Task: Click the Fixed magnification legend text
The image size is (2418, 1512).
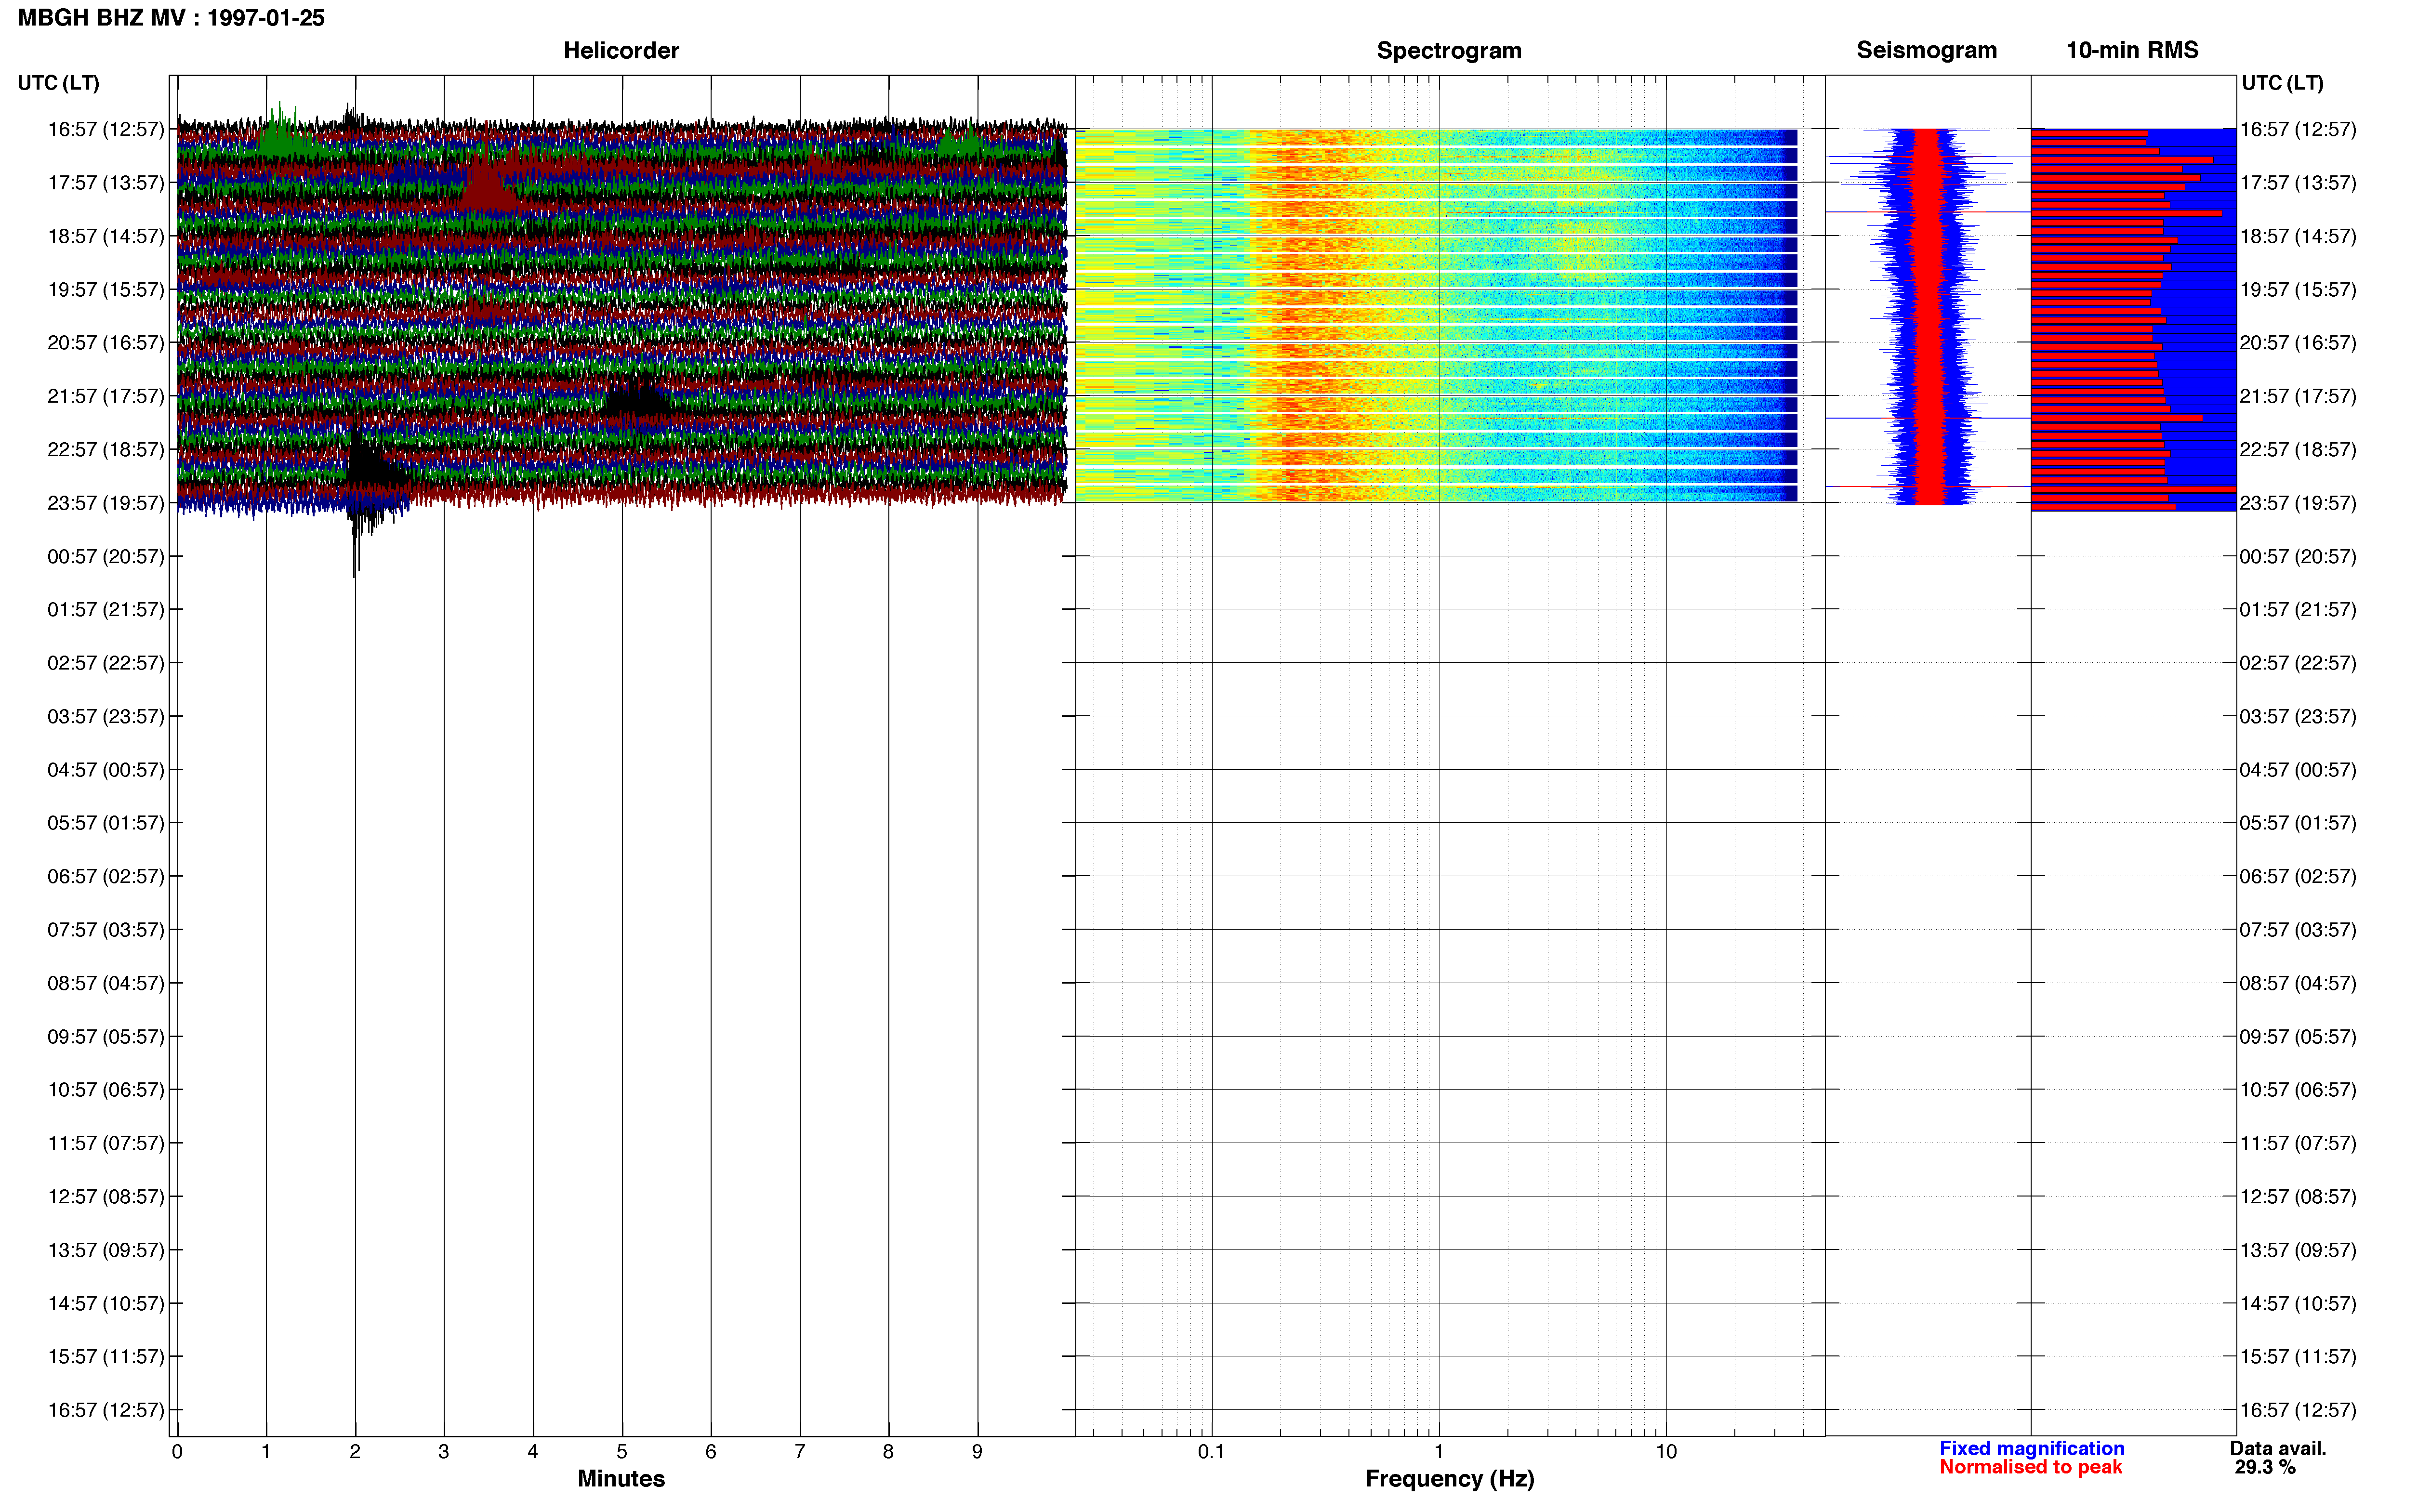Action: click(x=2031, y=1448)
